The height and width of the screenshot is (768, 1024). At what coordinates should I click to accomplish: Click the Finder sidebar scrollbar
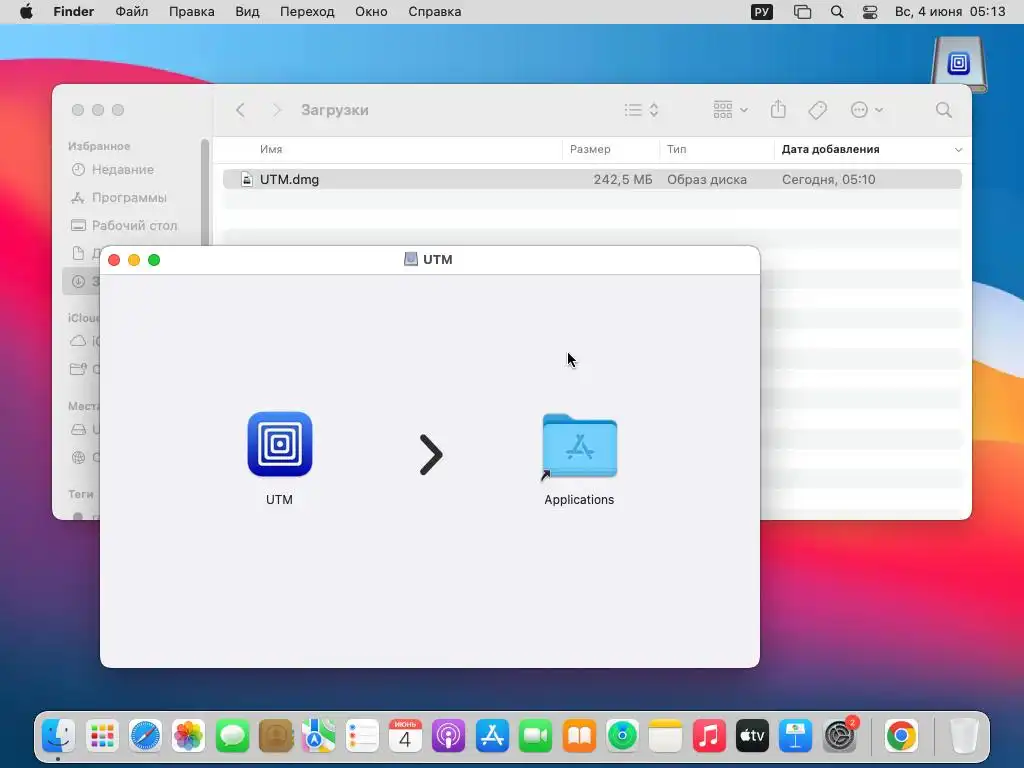(x=204, y=192)
